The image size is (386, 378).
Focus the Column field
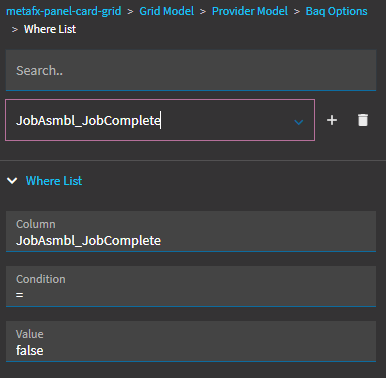(191, 231)
